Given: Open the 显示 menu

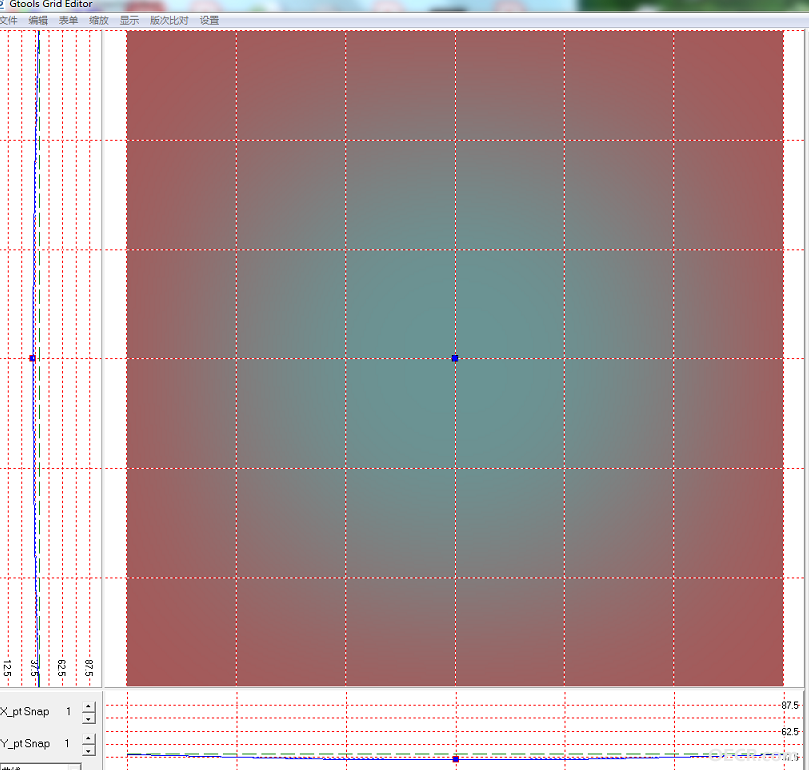Looking at the screenshot, I should (129, 21).
